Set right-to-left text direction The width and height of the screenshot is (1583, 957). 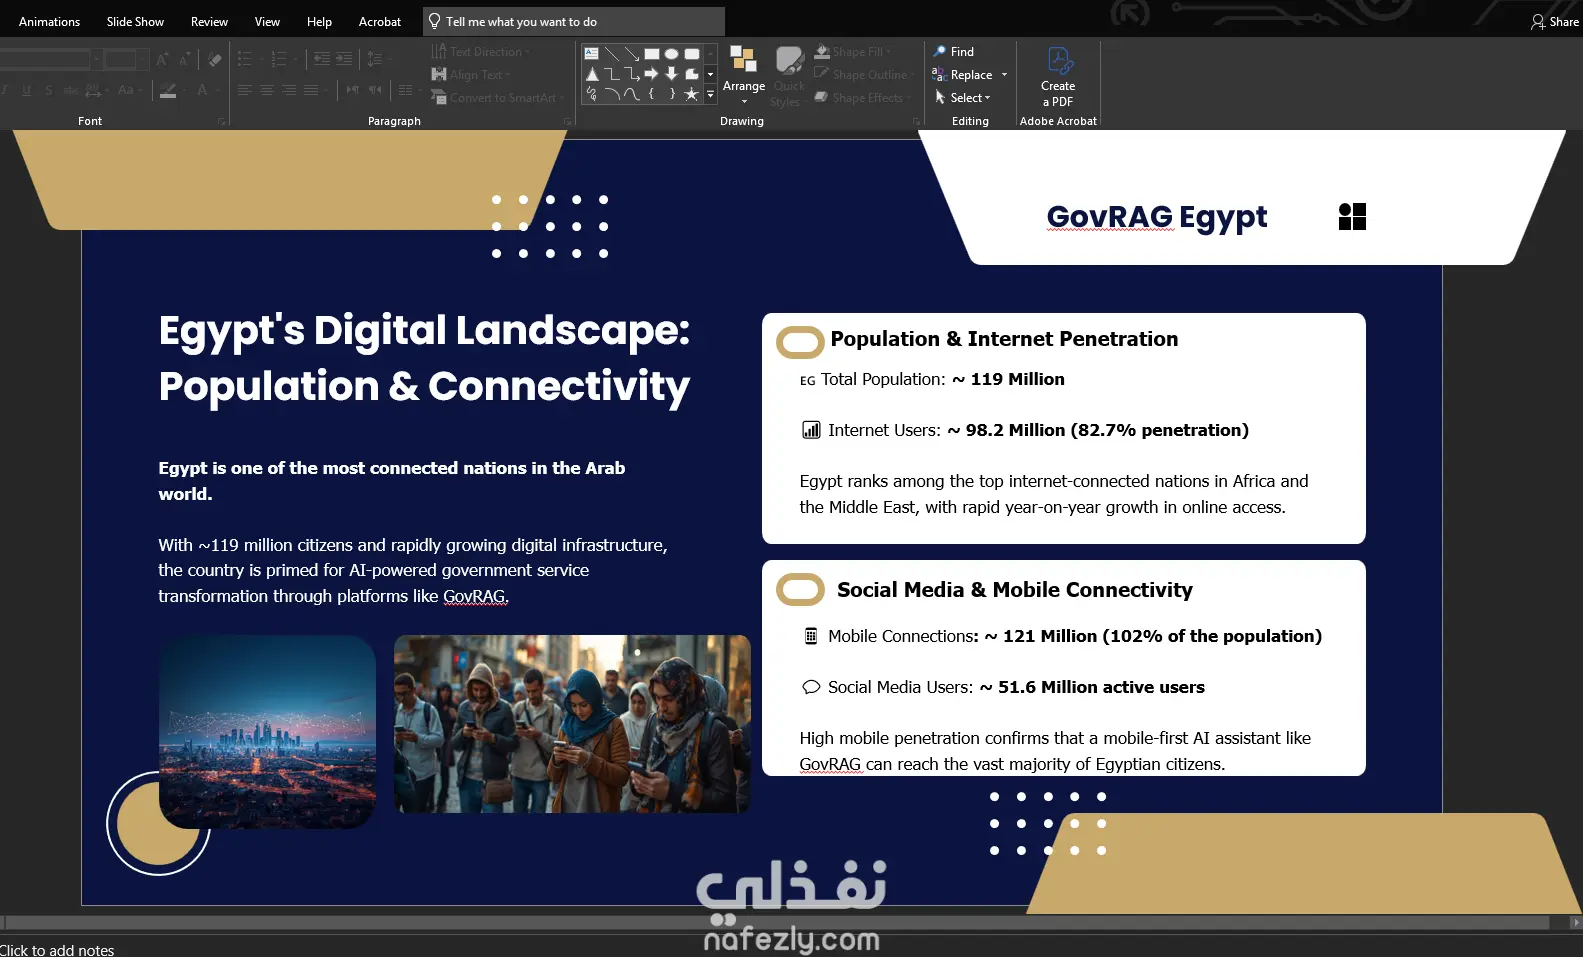point(375,90)
